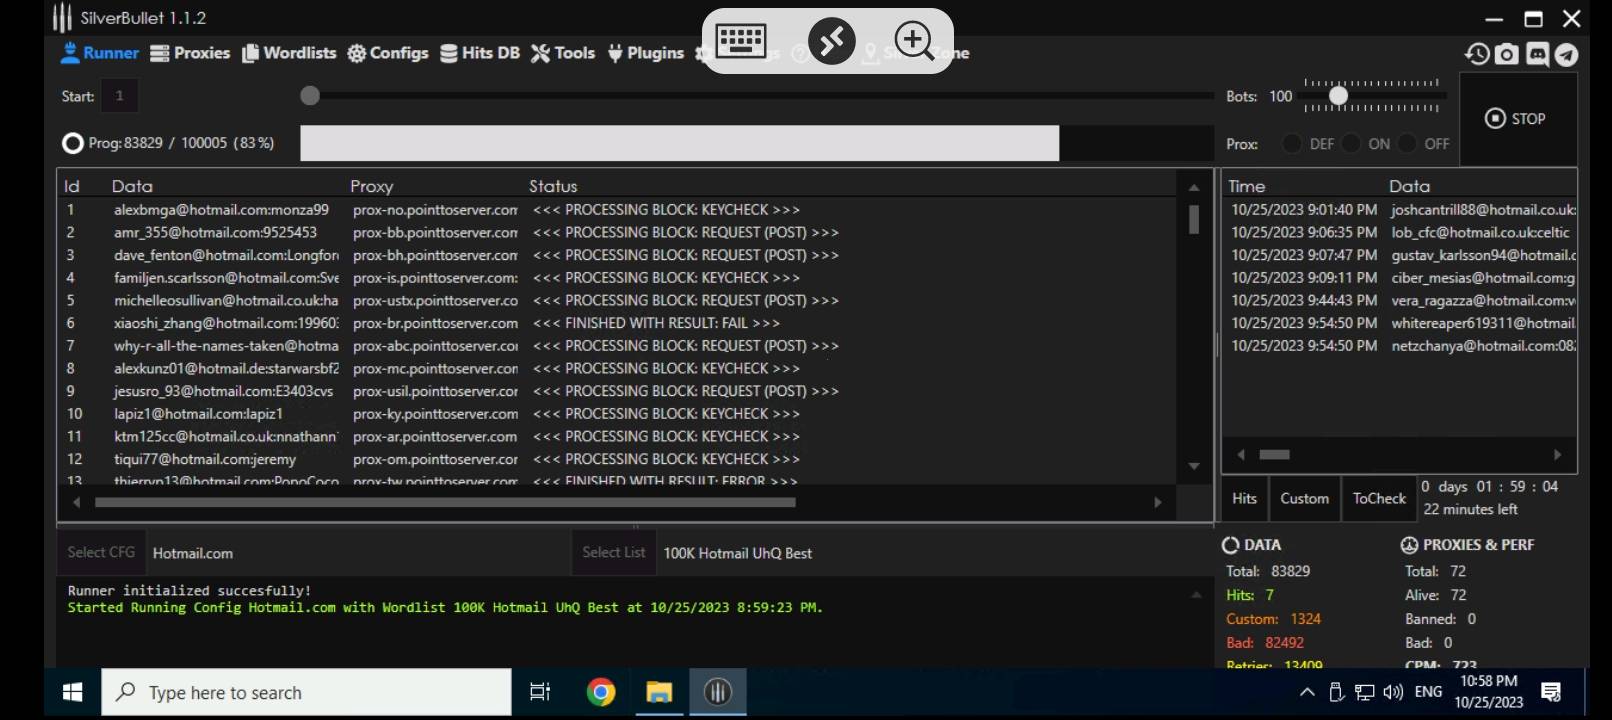
Task: Click the volume speaker tray icon
Action: coord(1393,692)
